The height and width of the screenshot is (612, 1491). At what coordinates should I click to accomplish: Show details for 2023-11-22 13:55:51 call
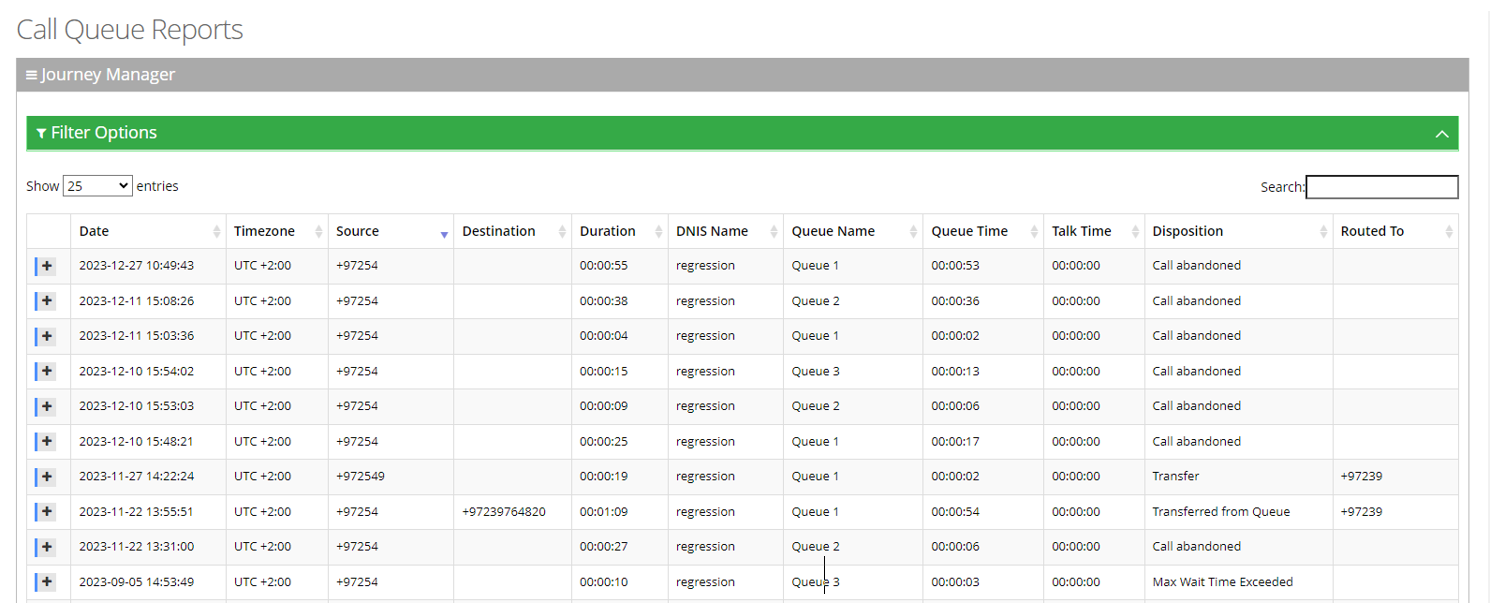[47, 512]
